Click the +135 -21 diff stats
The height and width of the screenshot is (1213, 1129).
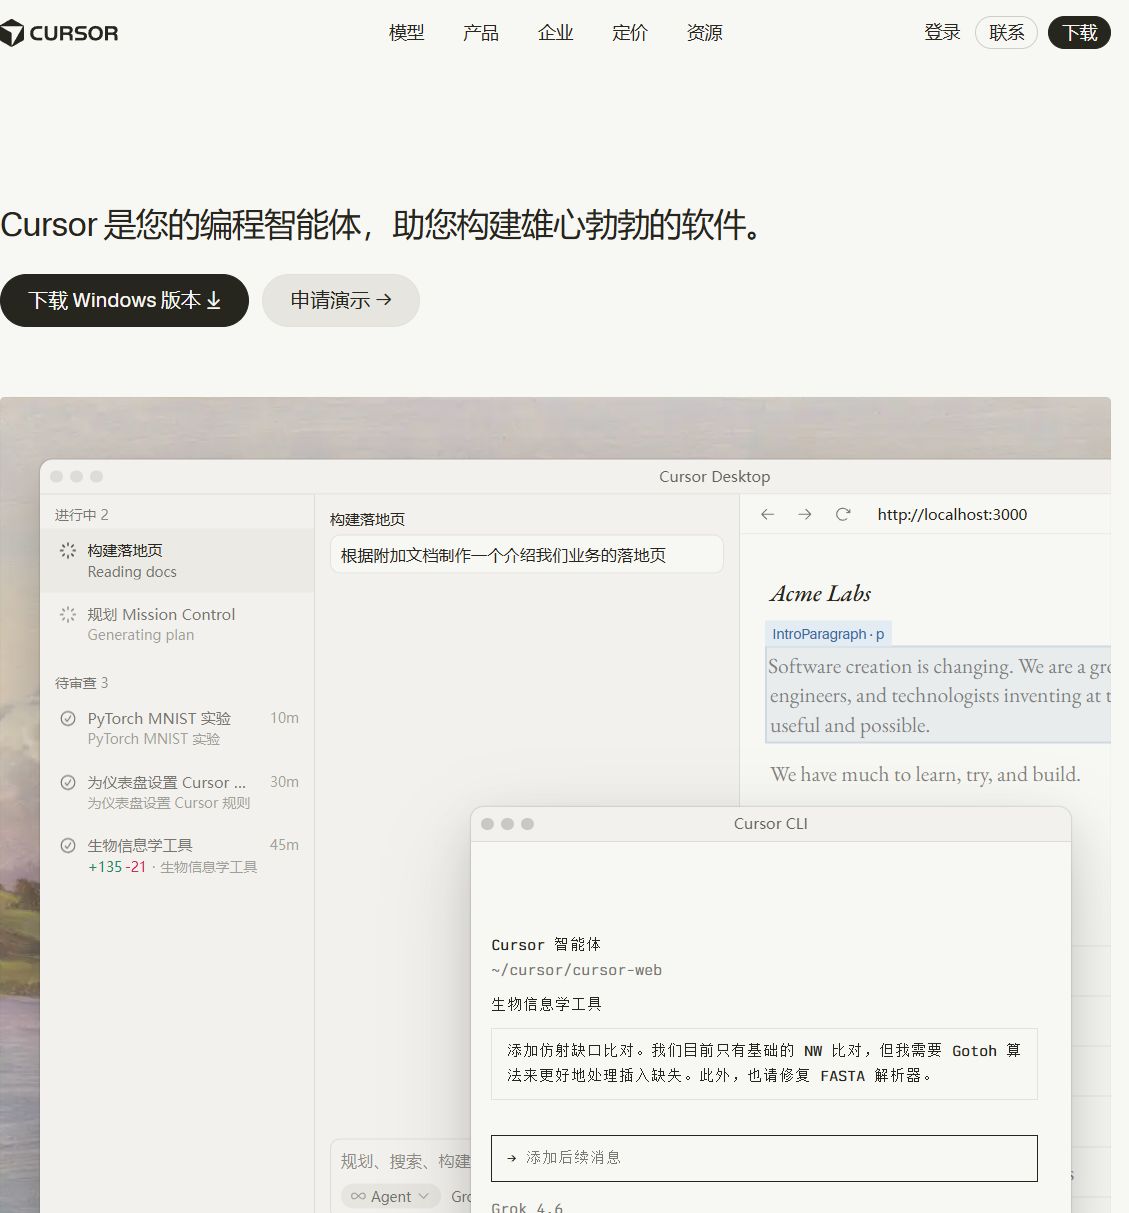click(117, 867)
